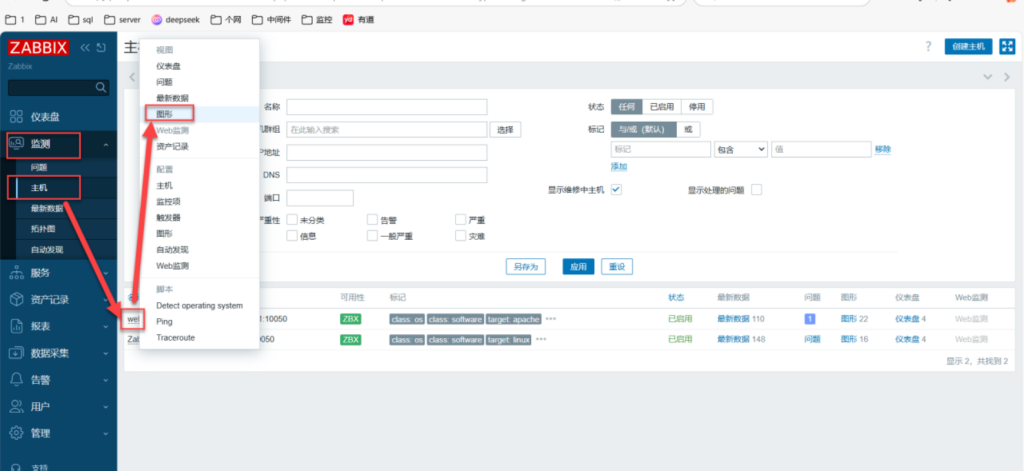Viewport: 1024px width, 471px height.
Task: Collapse the sidebar with double-arrow icon
Action: [x=85, y=48]
